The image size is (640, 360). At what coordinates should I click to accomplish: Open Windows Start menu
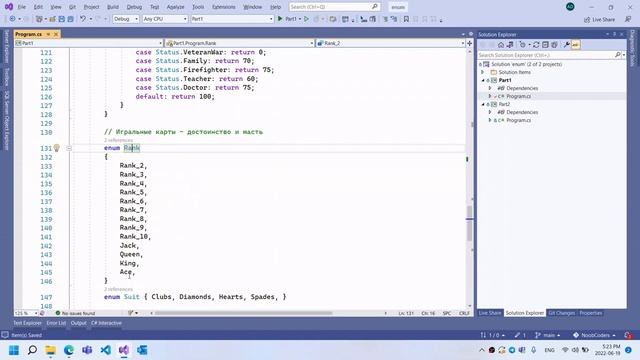pos(14,350)
